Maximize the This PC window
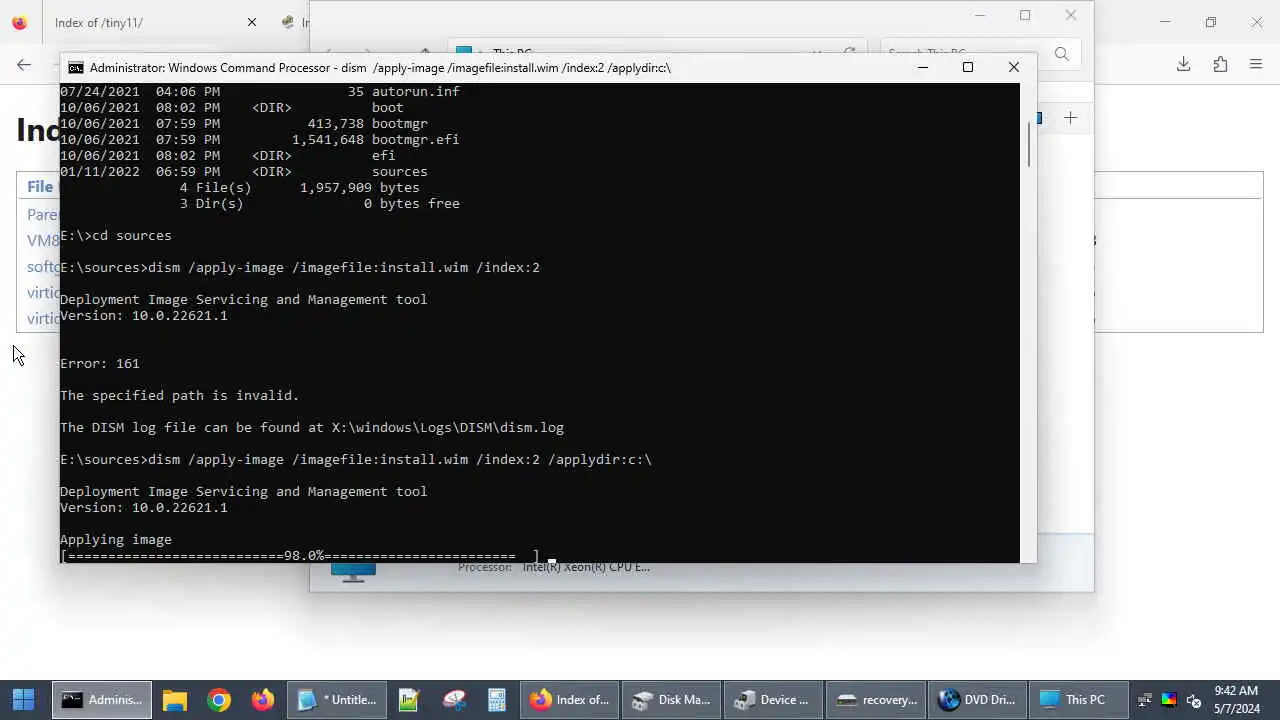The width and height of the screenshot is (1280, 720). tap(1025, 15)
